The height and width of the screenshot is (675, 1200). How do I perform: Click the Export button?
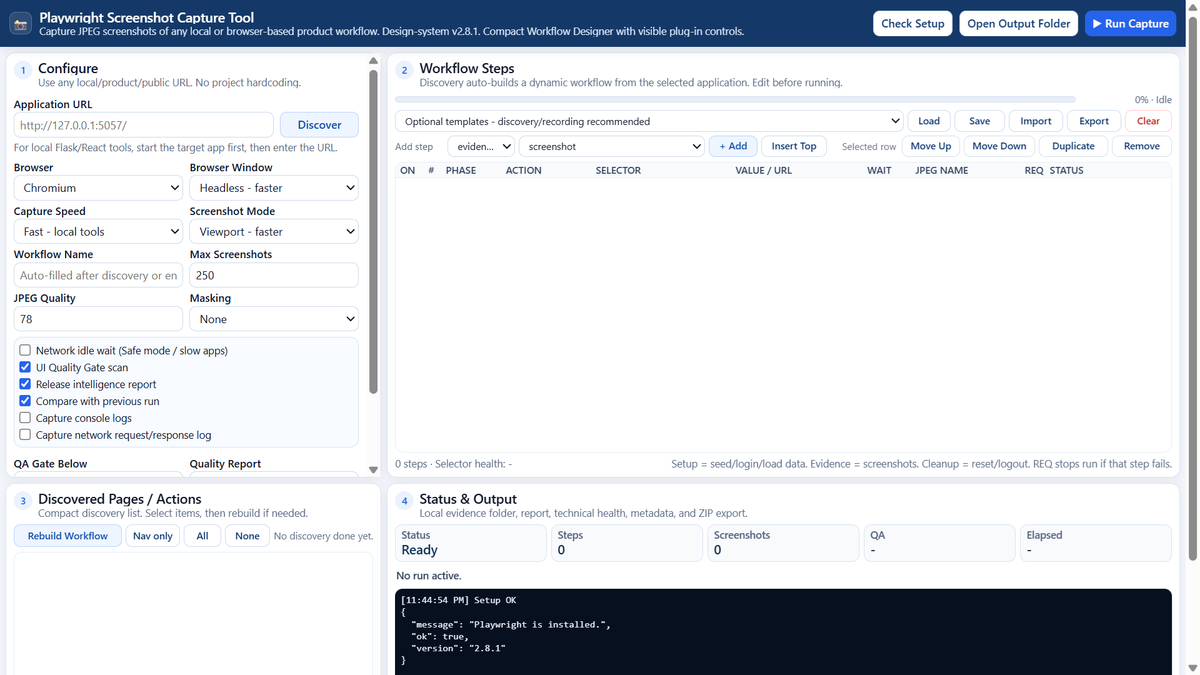click(1094, 121)
